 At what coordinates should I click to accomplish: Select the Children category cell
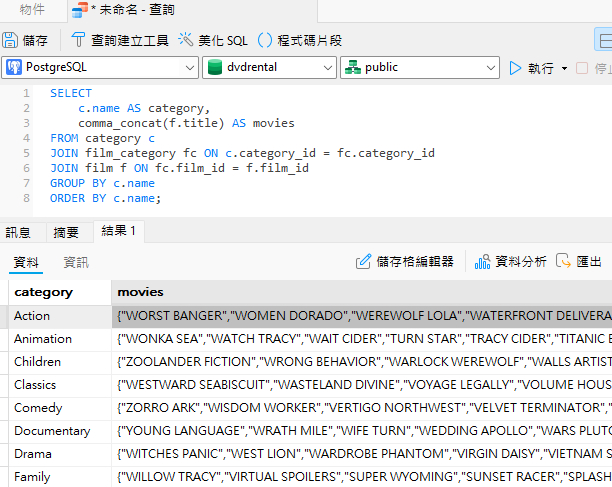(x=60, y=362)
